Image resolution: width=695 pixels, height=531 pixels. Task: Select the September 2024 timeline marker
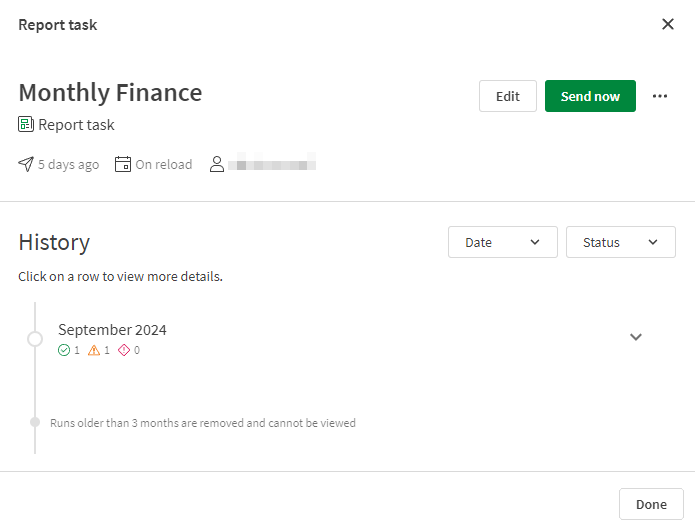tap(35, 339)
